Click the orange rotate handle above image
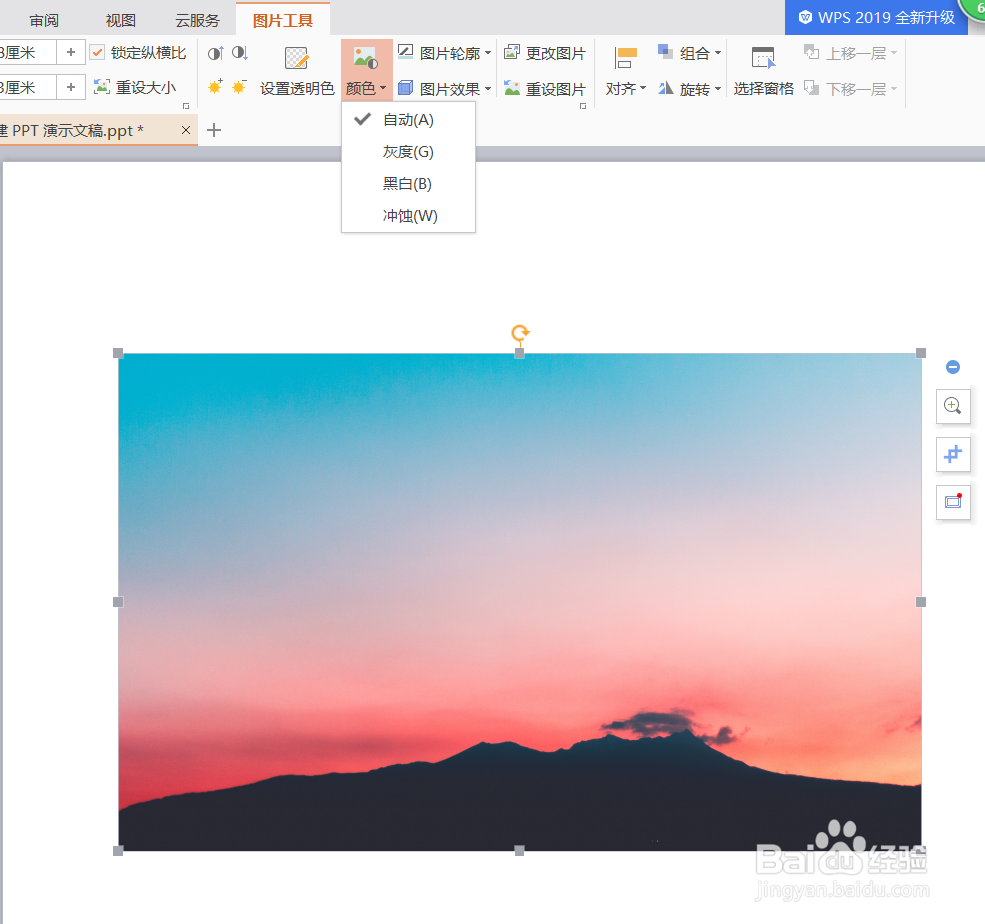The image size is (985, 924). click(520, 333)
